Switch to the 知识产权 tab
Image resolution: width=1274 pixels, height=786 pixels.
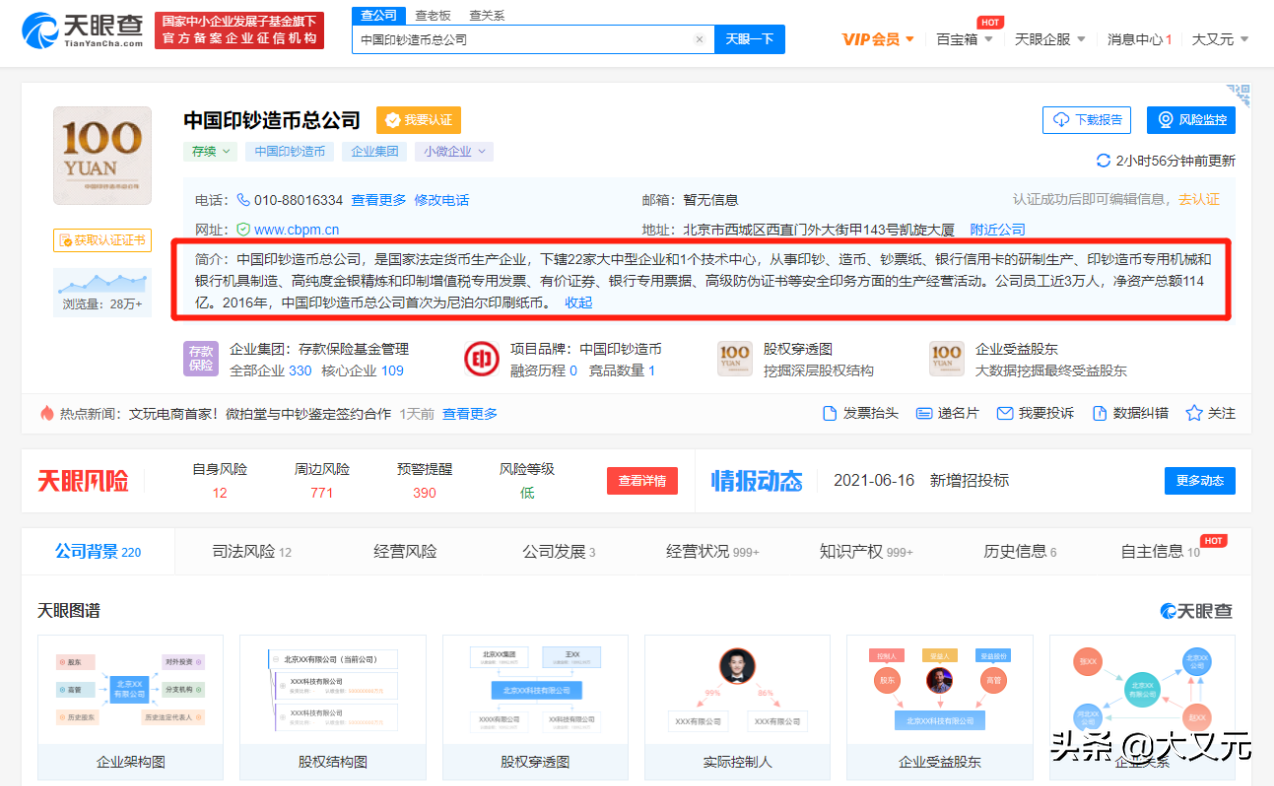(x=866, y=551)
